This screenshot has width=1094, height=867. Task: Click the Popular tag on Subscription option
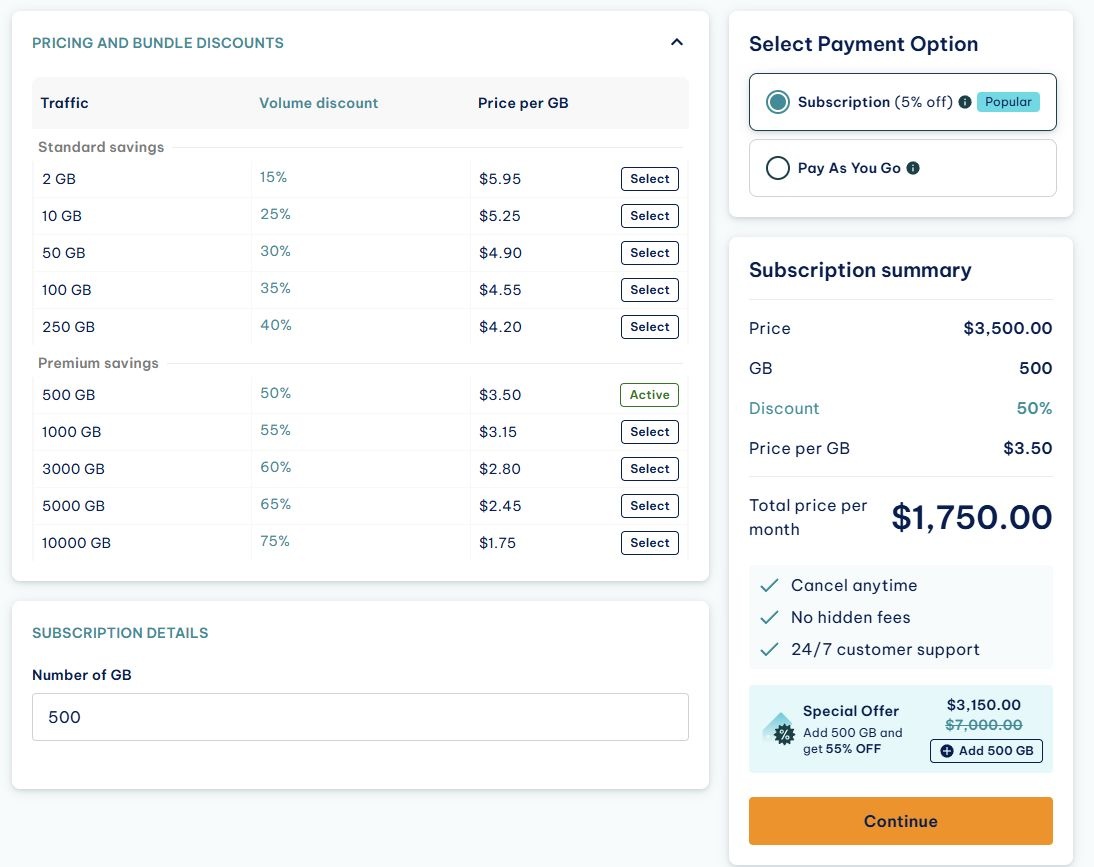point(1008,102)
